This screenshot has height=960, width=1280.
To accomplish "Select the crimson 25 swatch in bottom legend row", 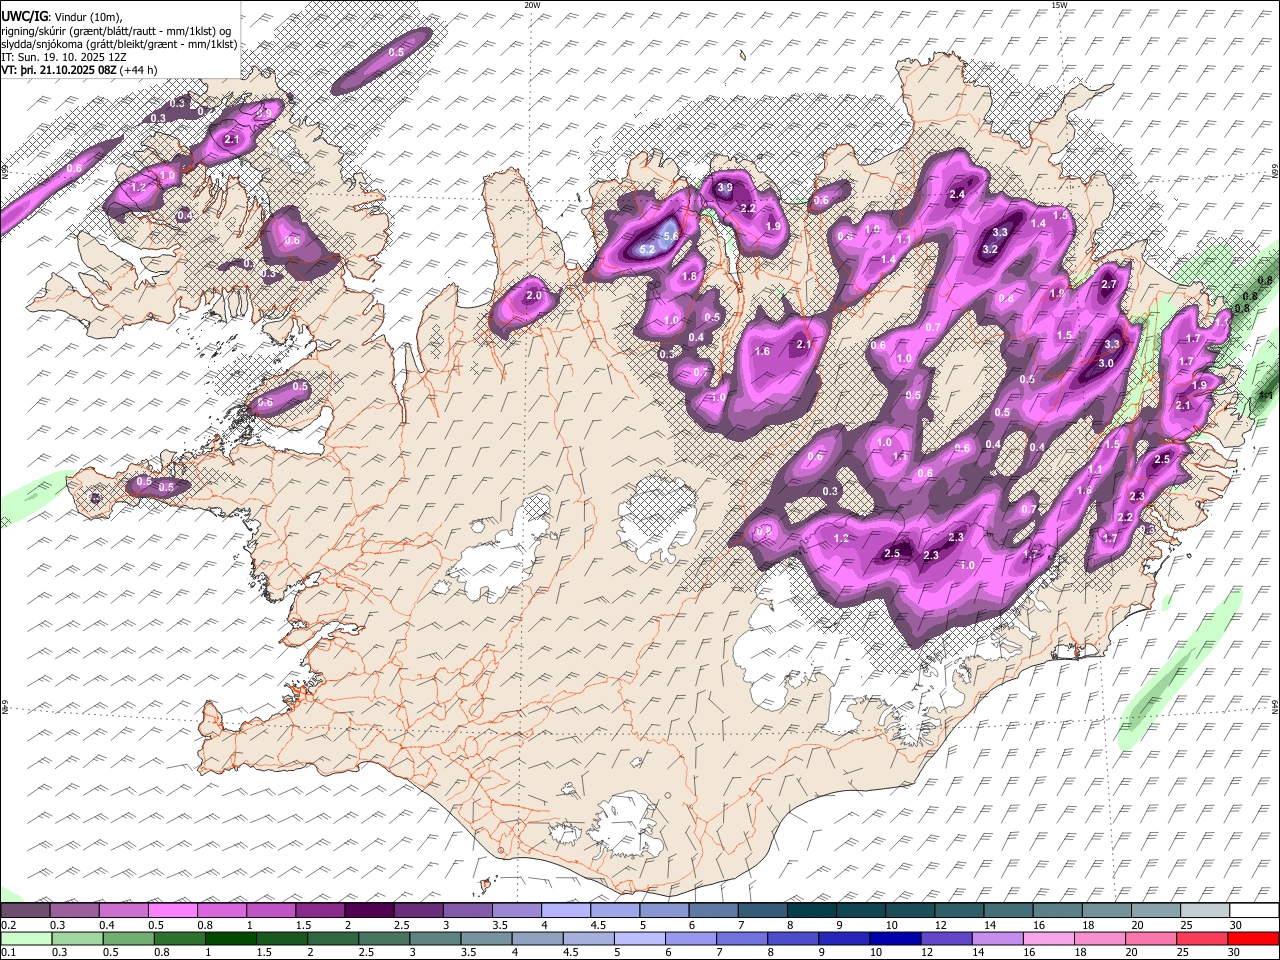I will tap(1203, 938).
